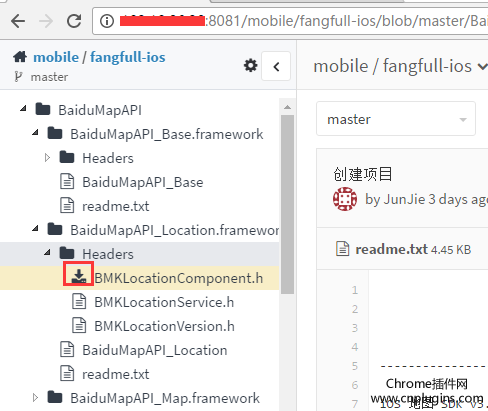Collapse the sidebar with the chevron toggle
The width and height of the screenshot is (488, 411).
pos(276,66)
